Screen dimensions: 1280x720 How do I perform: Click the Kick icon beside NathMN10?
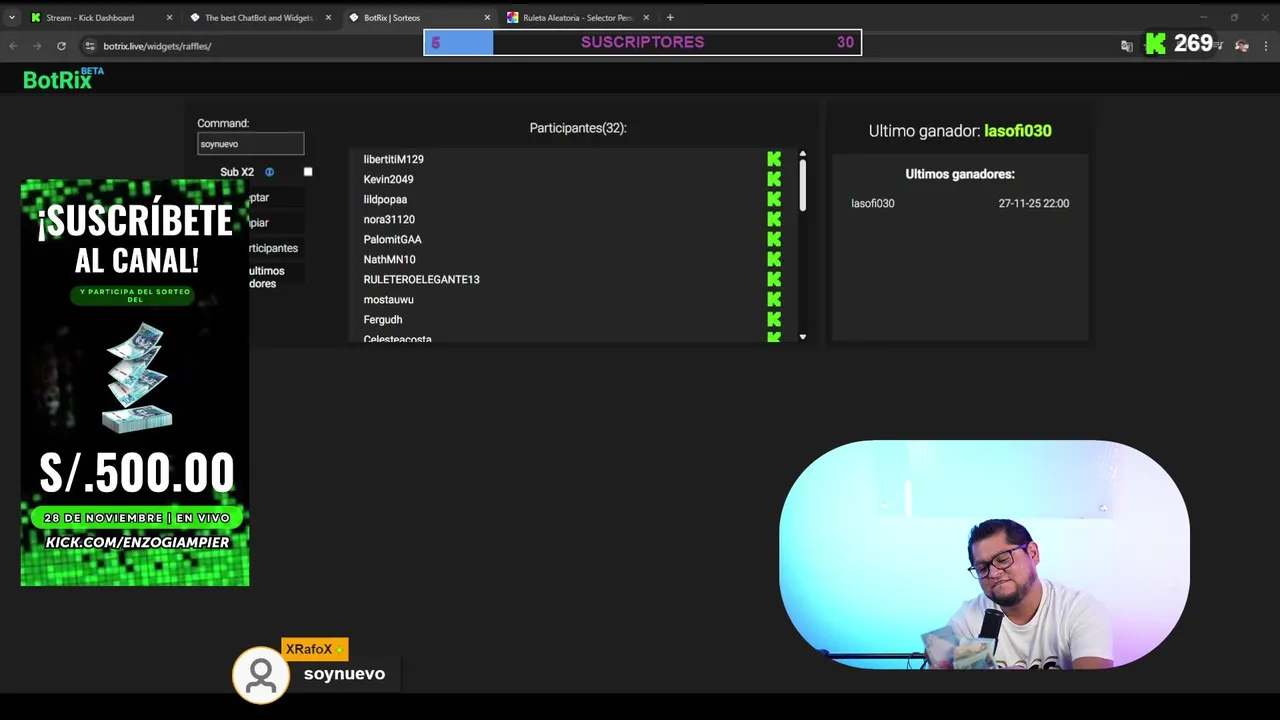coord(774,259)
